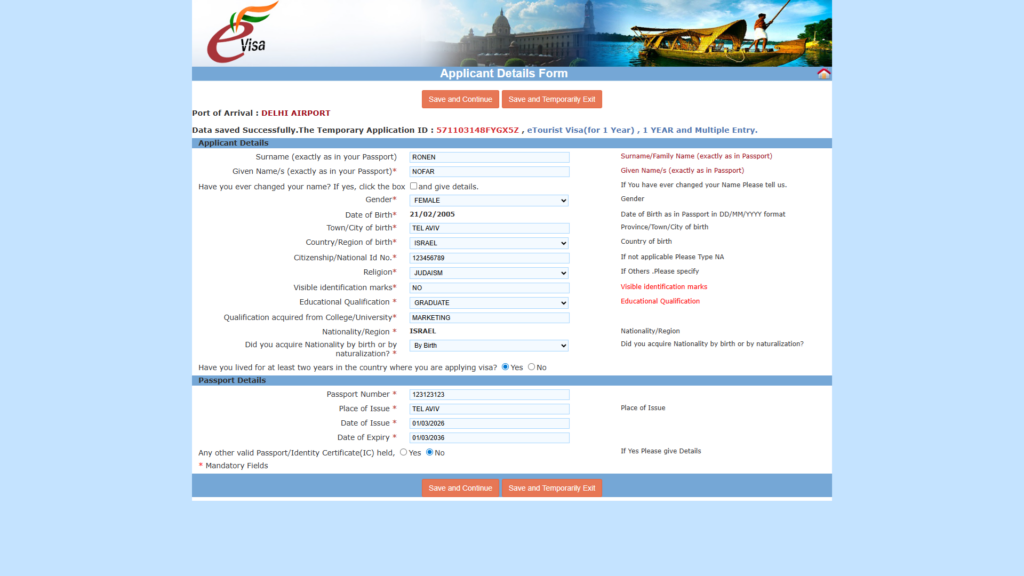Image resolution: width=1024 pixels, height=576 pixels.
Task: Focus the Passport Number field
Action: 489,395
